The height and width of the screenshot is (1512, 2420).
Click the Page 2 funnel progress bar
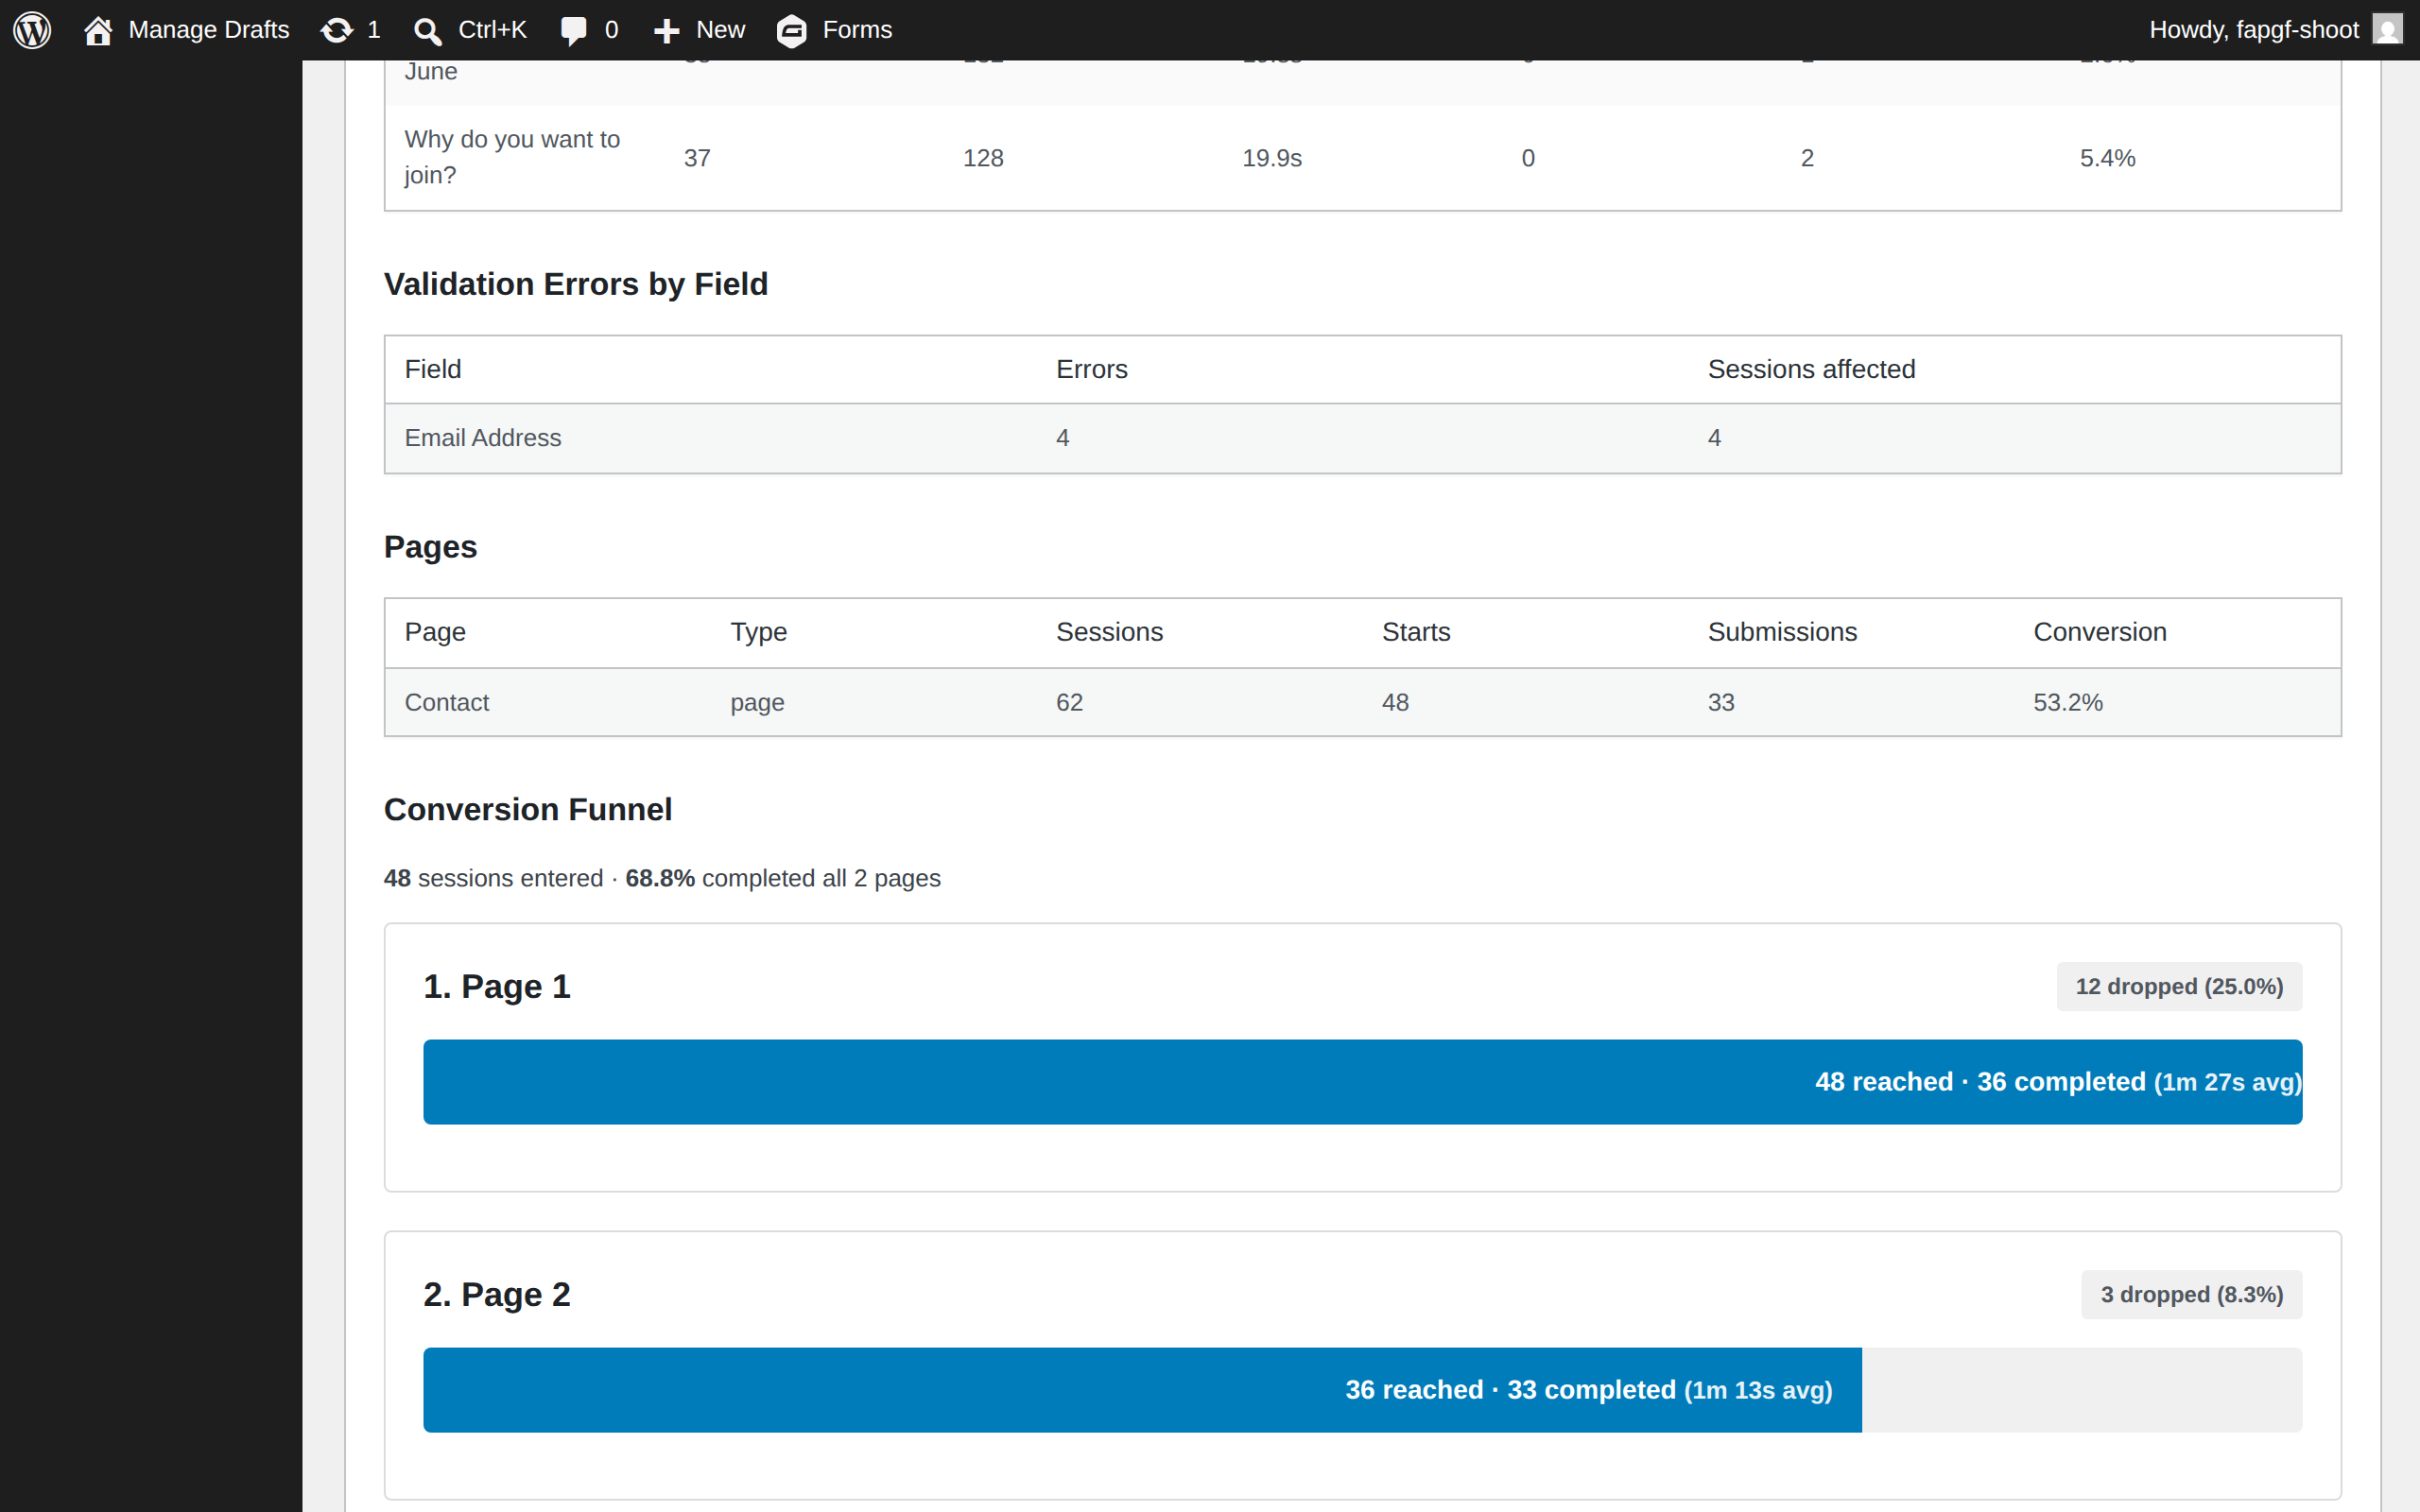point(1142,1390)
